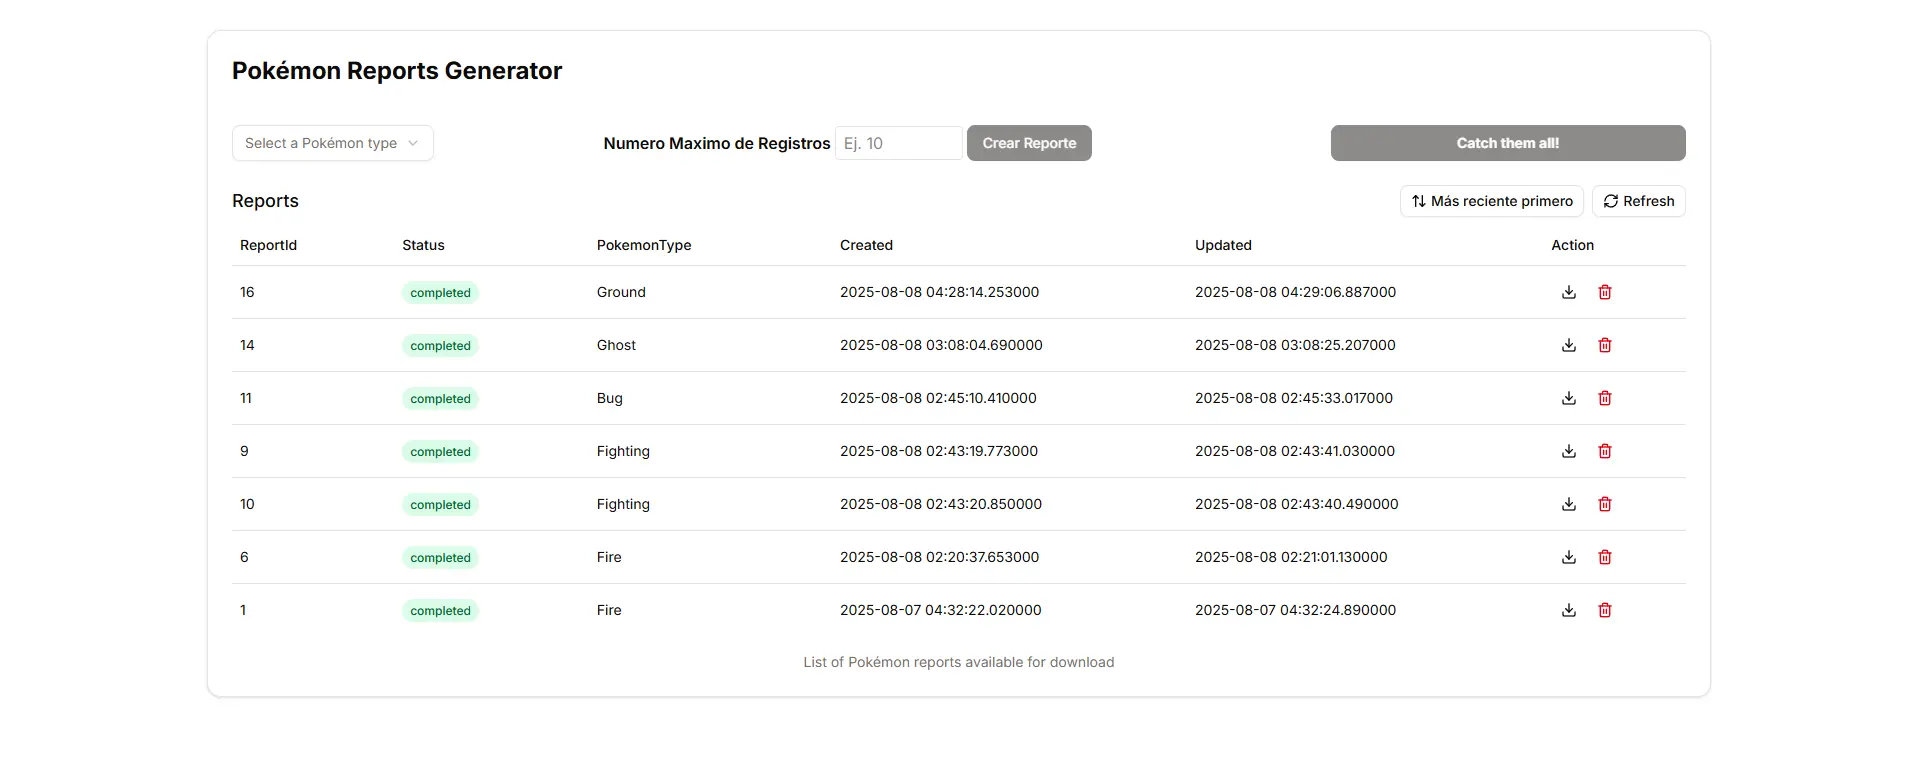Toggle the Más reciente primero sort order

[x=1491, y=201]
